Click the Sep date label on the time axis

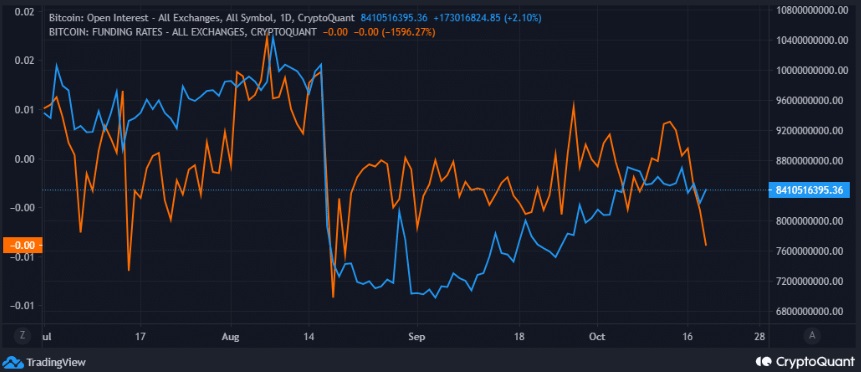click(x=417, y=336)
